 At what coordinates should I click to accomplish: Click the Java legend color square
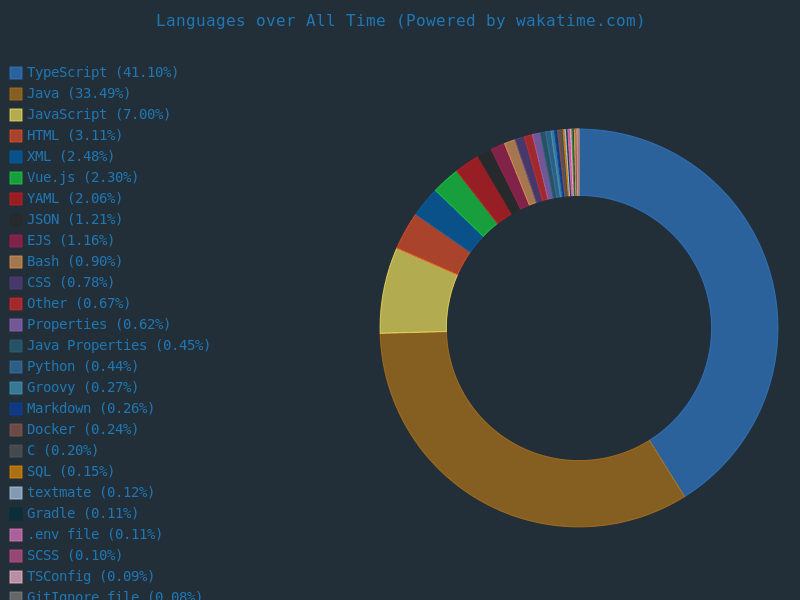tap(16, 94)
